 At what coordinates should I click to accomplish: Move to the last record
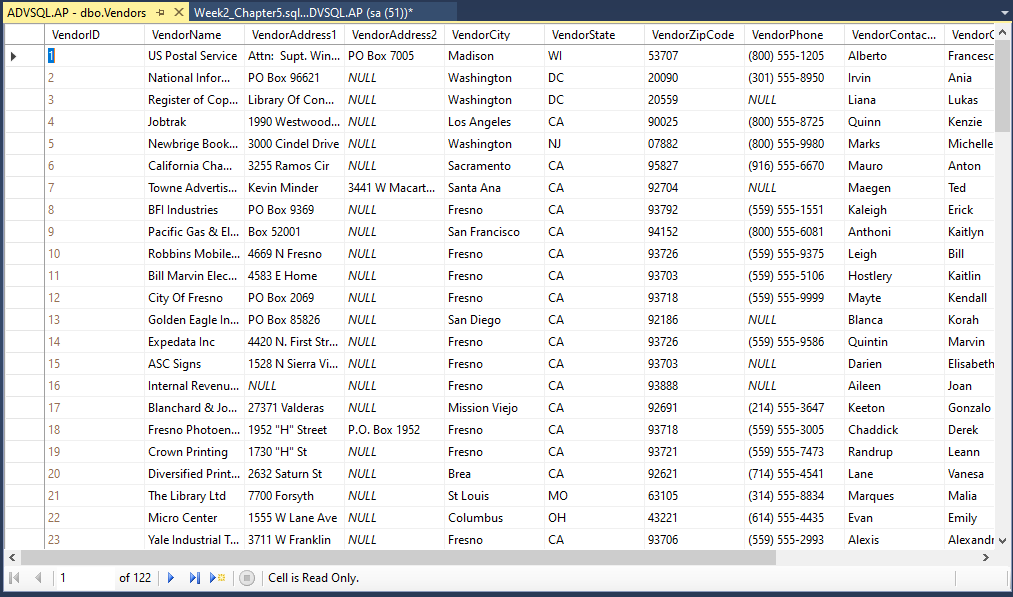coord(194,577)
